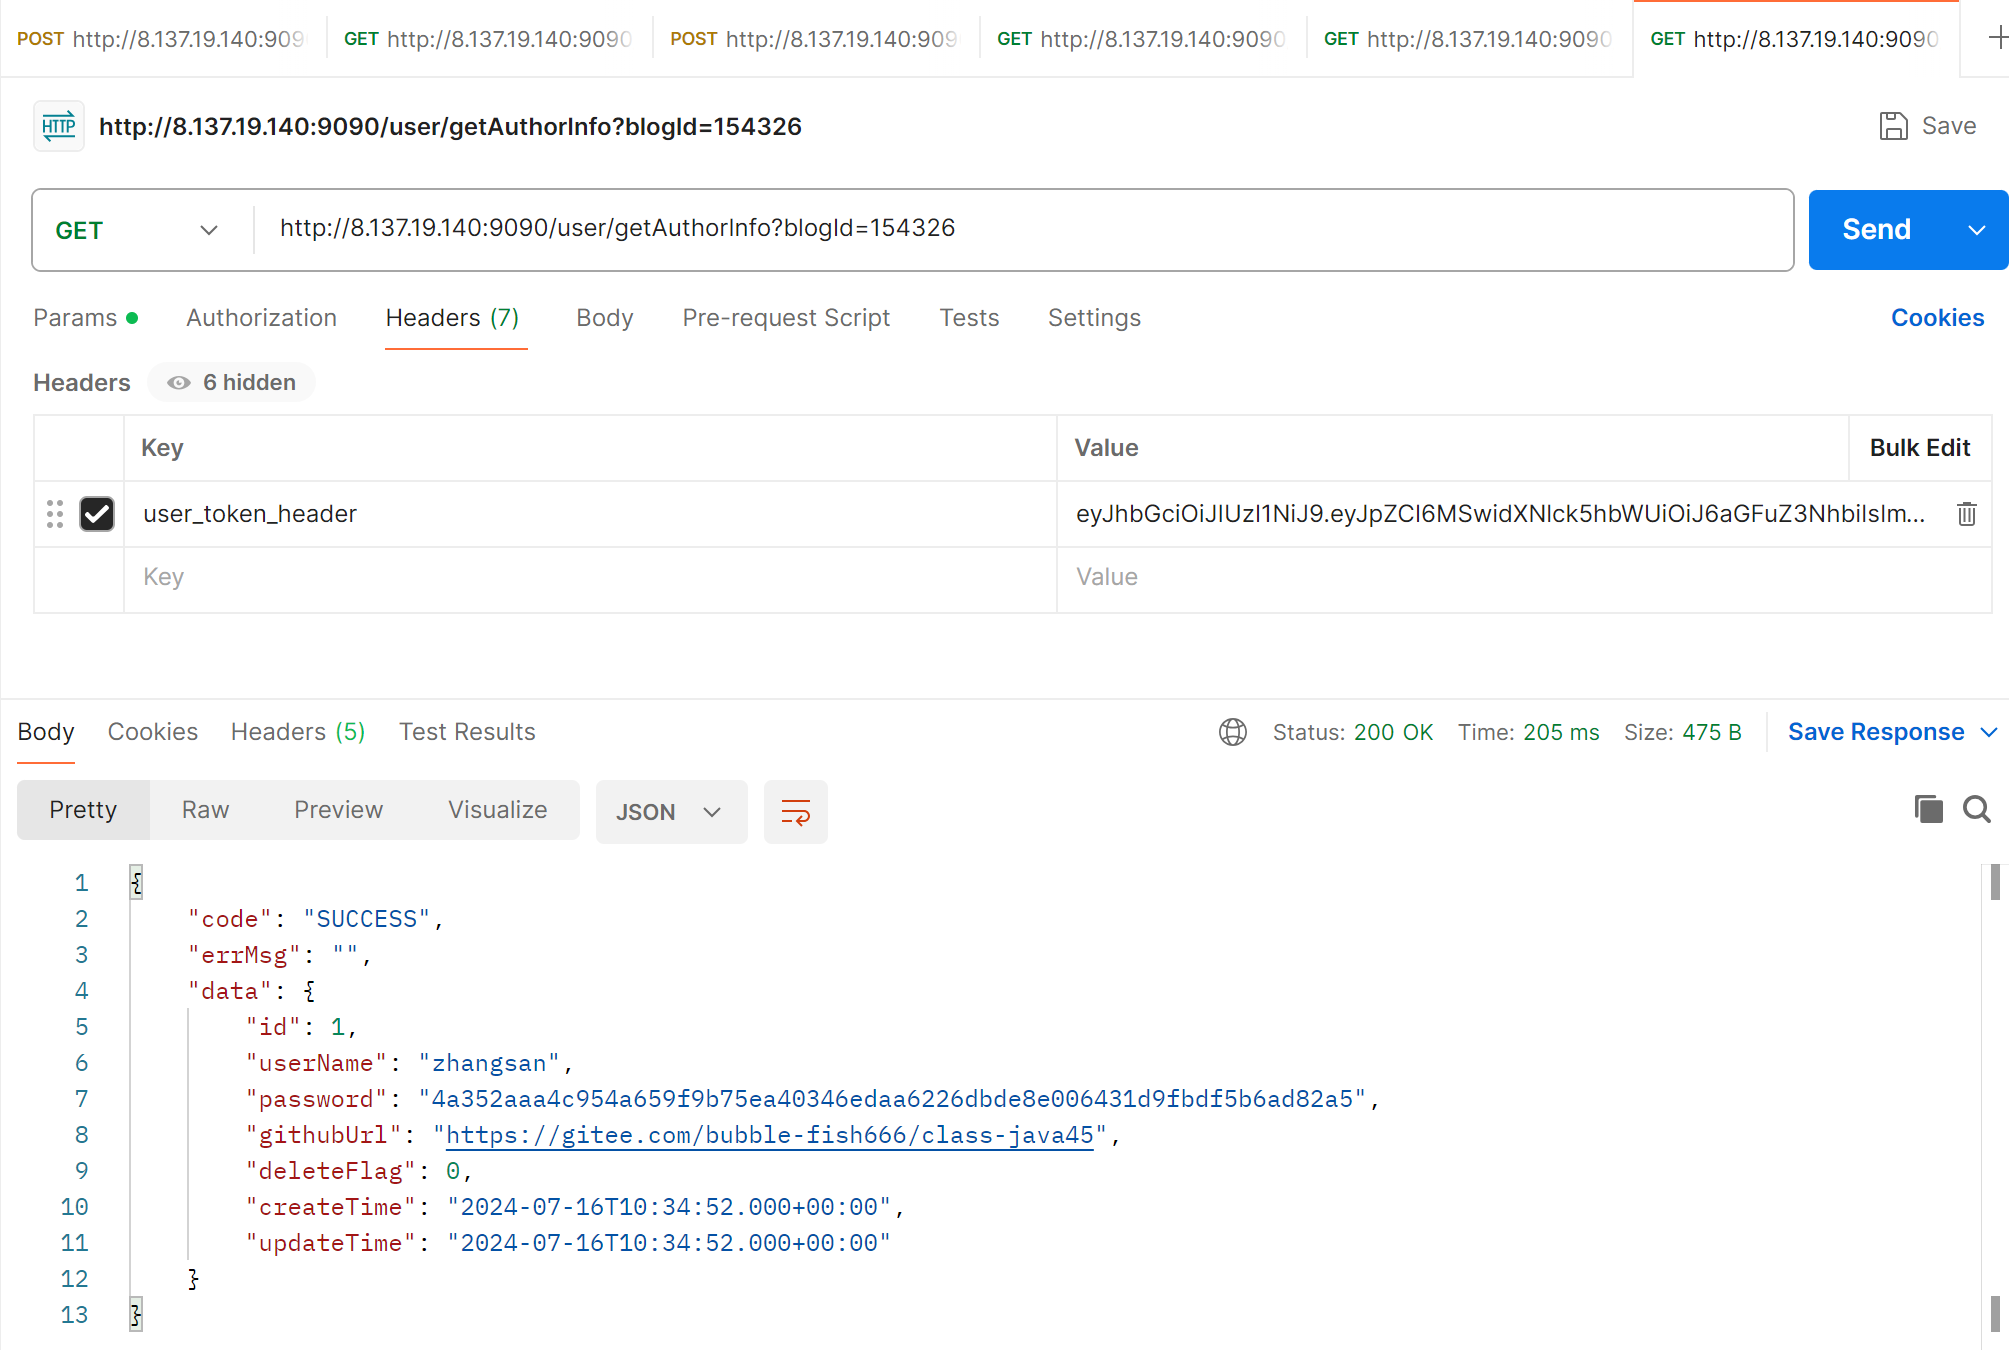Select the Headers (7) request tab
The image size is (2009, 1350).
click(452, 318)
